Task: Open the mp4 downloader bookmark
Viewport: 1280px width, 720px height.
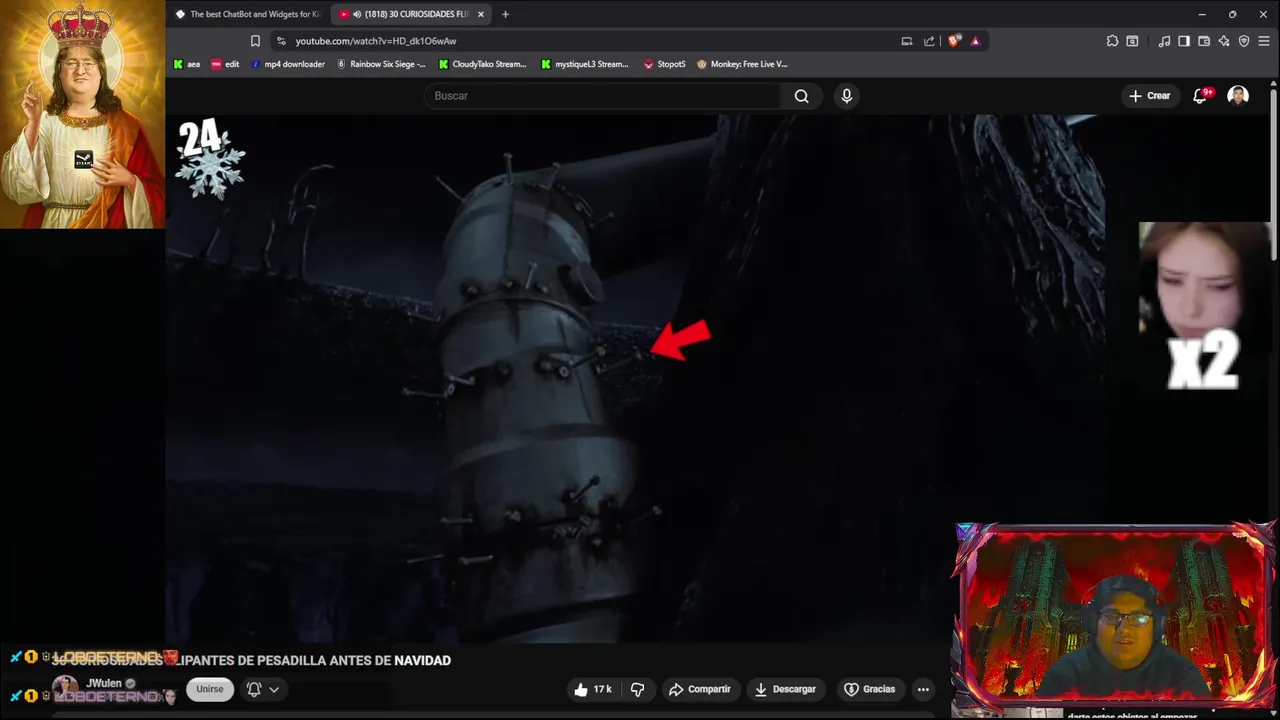Action: coord(288,64)
